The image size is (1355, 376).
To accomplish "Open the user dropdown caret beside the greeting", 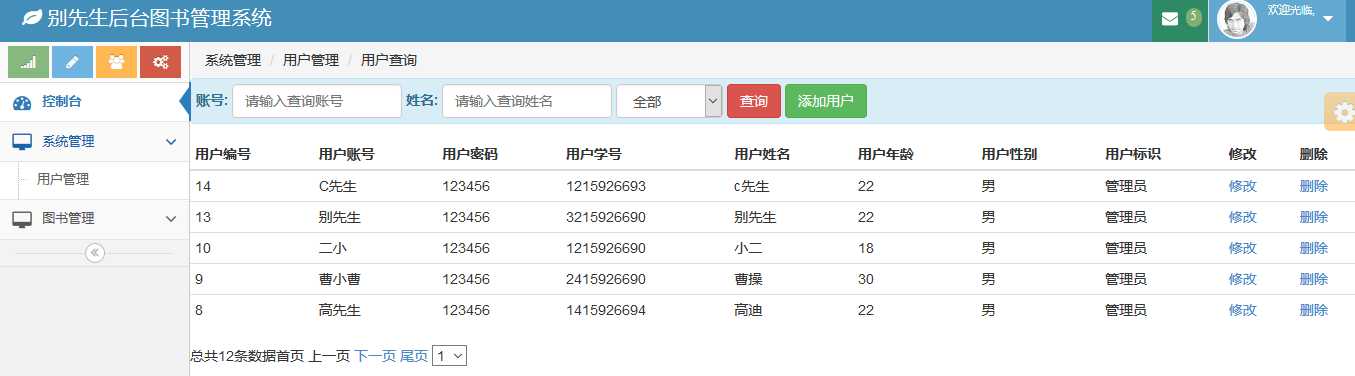I will (x=1328, y=19).
